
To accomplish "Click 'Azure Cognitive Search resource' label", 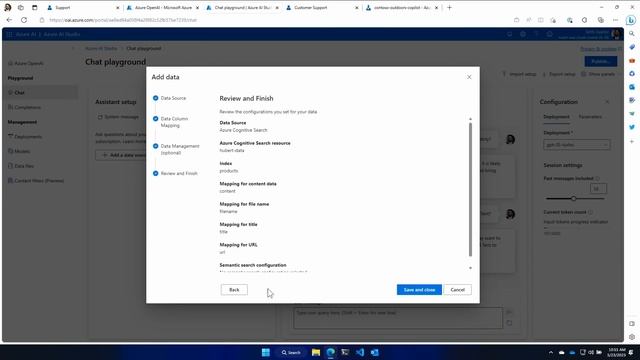I will (255, 143).
